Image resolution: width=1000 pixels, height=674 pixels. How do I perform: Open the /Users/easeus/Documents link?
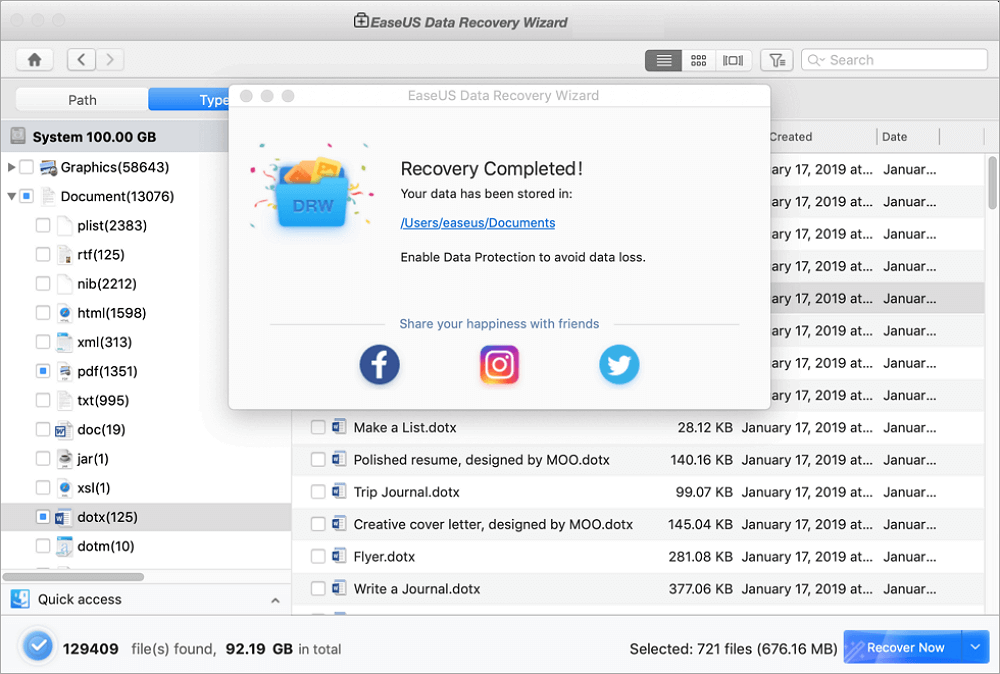(x=478, y=223)
